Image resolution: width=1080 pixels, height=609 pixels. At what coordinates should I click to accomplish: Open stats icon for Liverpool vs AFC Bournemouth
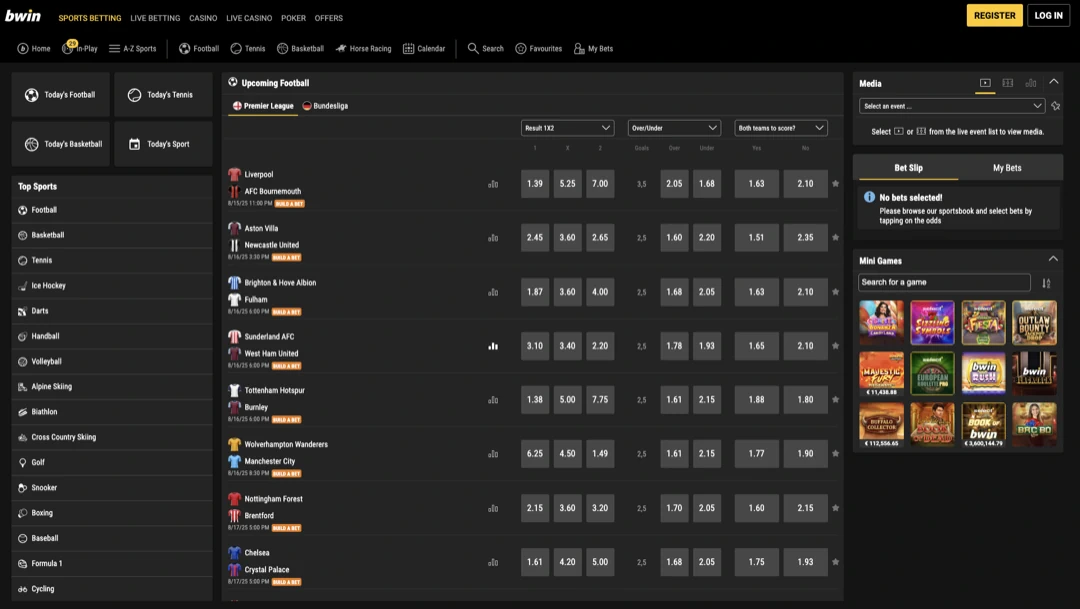[493, 184]
